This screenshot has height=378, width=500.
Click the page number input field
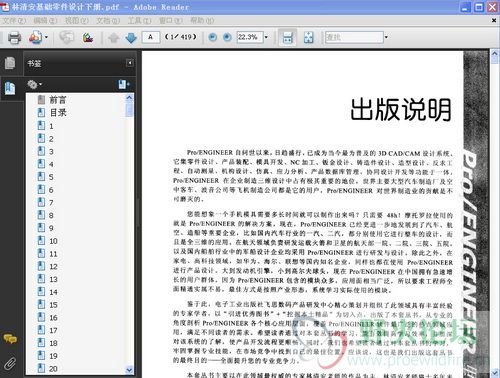point(150,37)
